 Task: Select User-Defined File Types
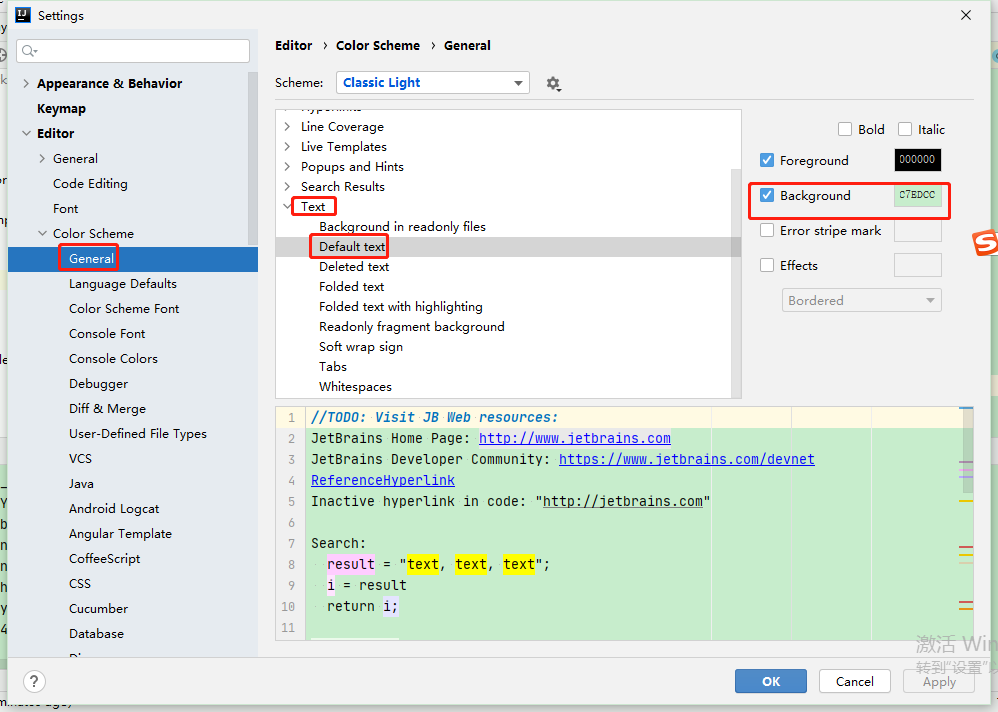[x=138, y=433]
